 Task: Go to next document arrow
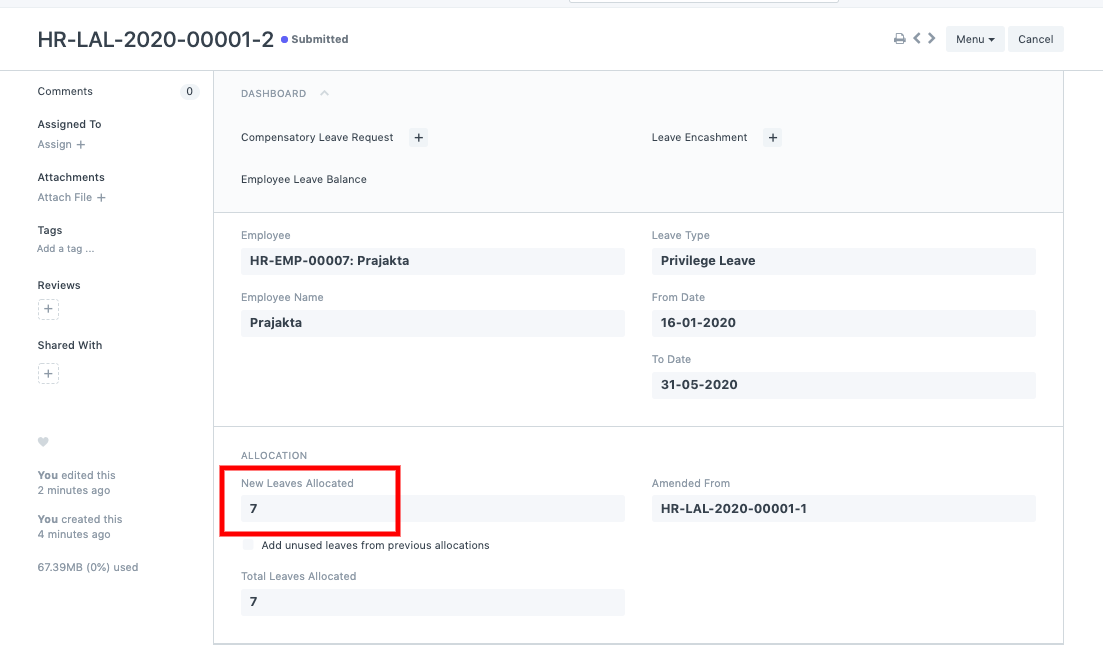932,39
